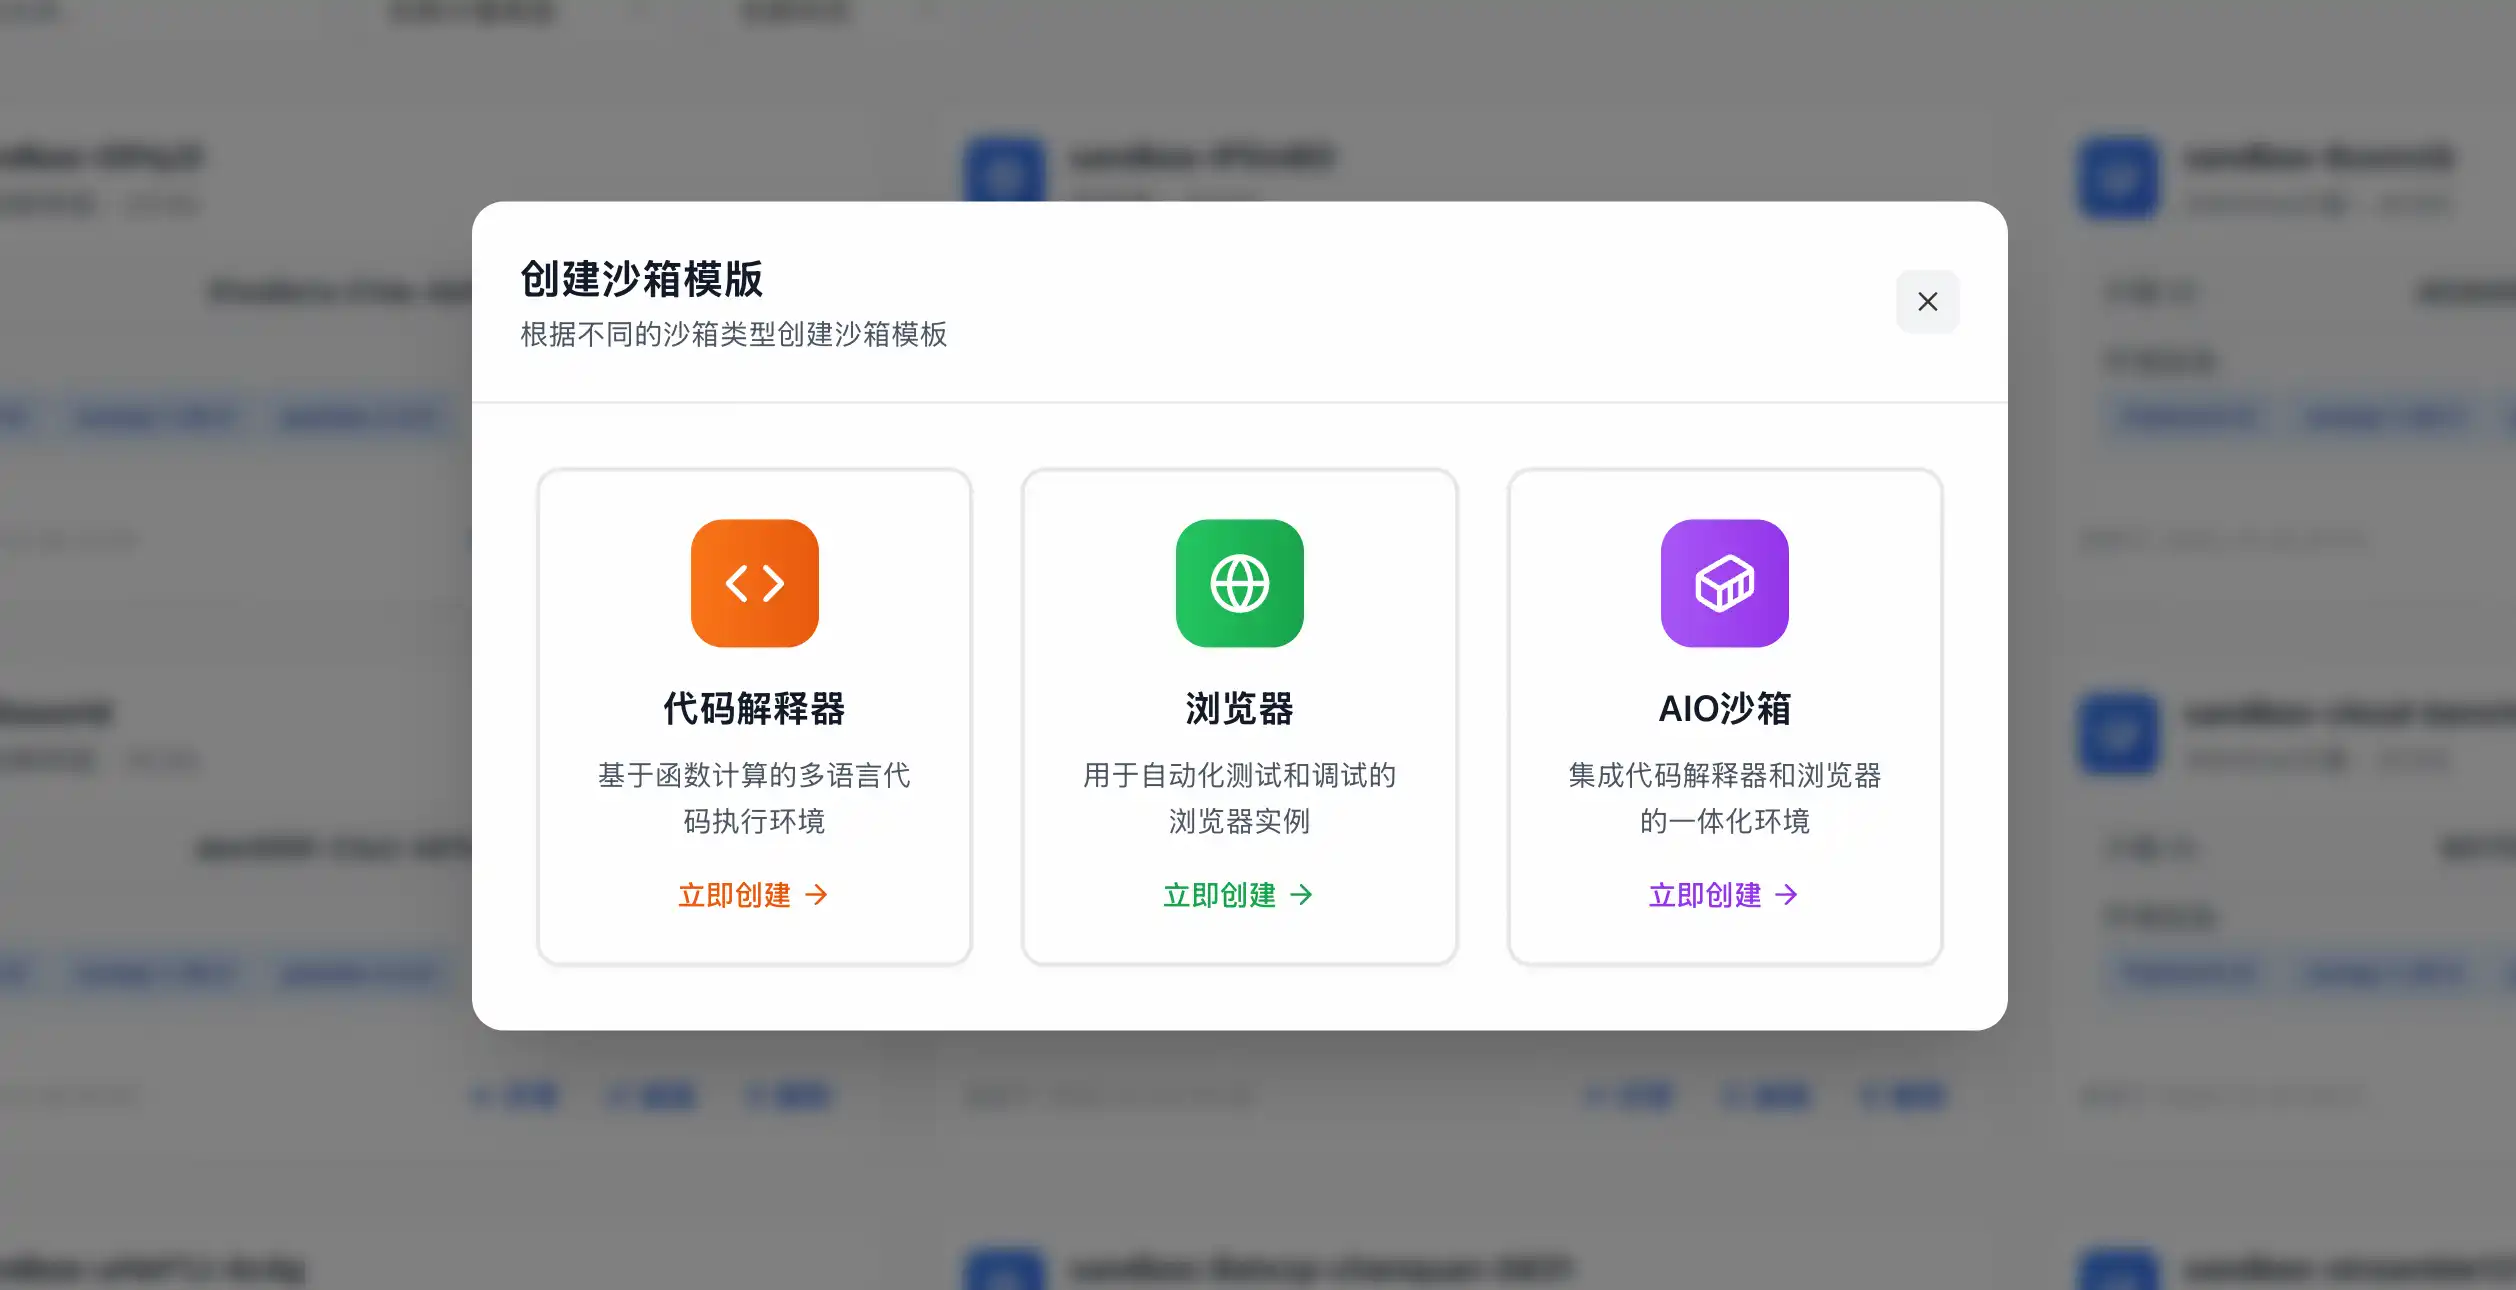This screenshot has width=2516, height=1290.
Task: Click the purple arrow beside 立即创建
Action: (x=1787, y=895)
